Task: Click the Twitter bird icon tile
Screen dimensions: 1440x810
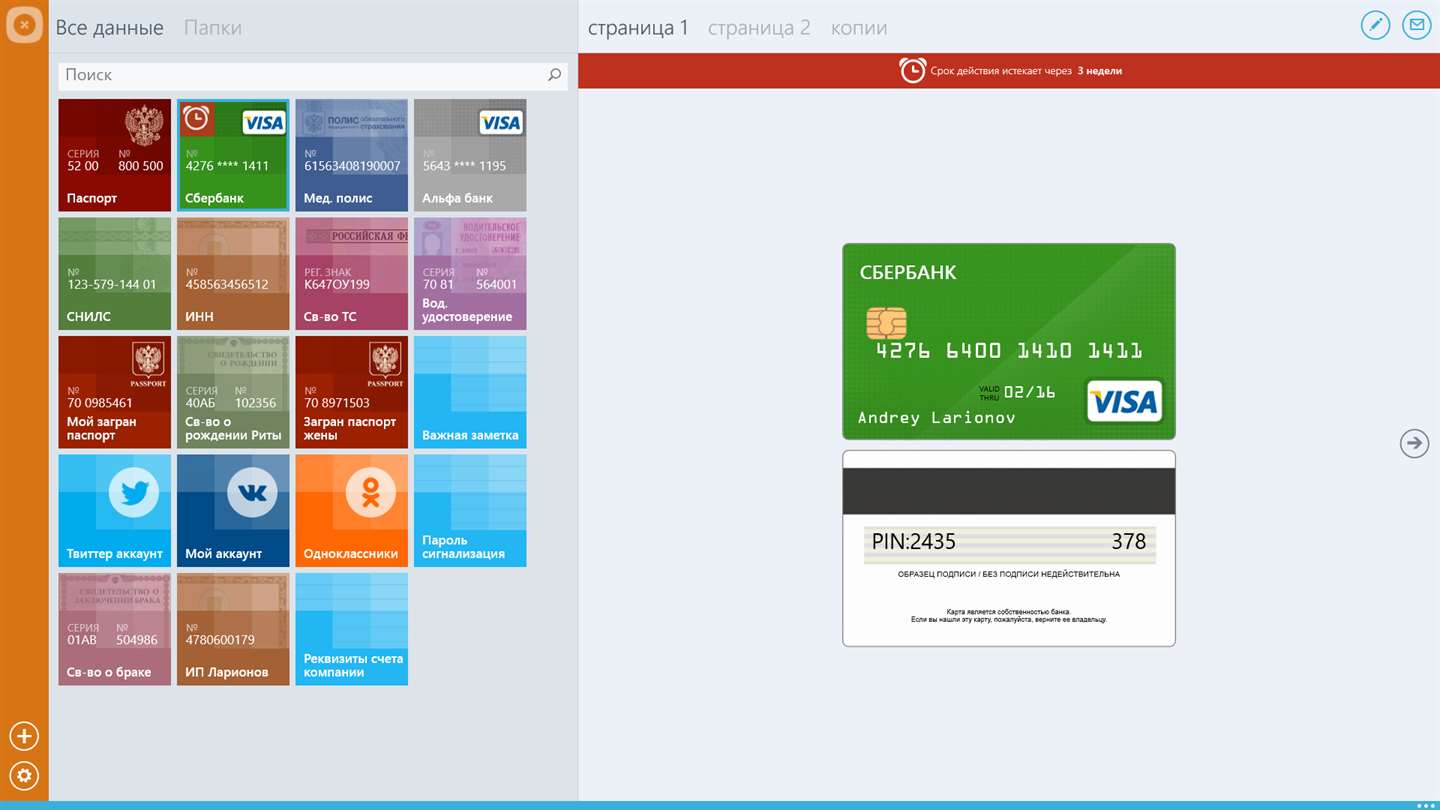Action: pyautogui.click(x=134, y=492)
